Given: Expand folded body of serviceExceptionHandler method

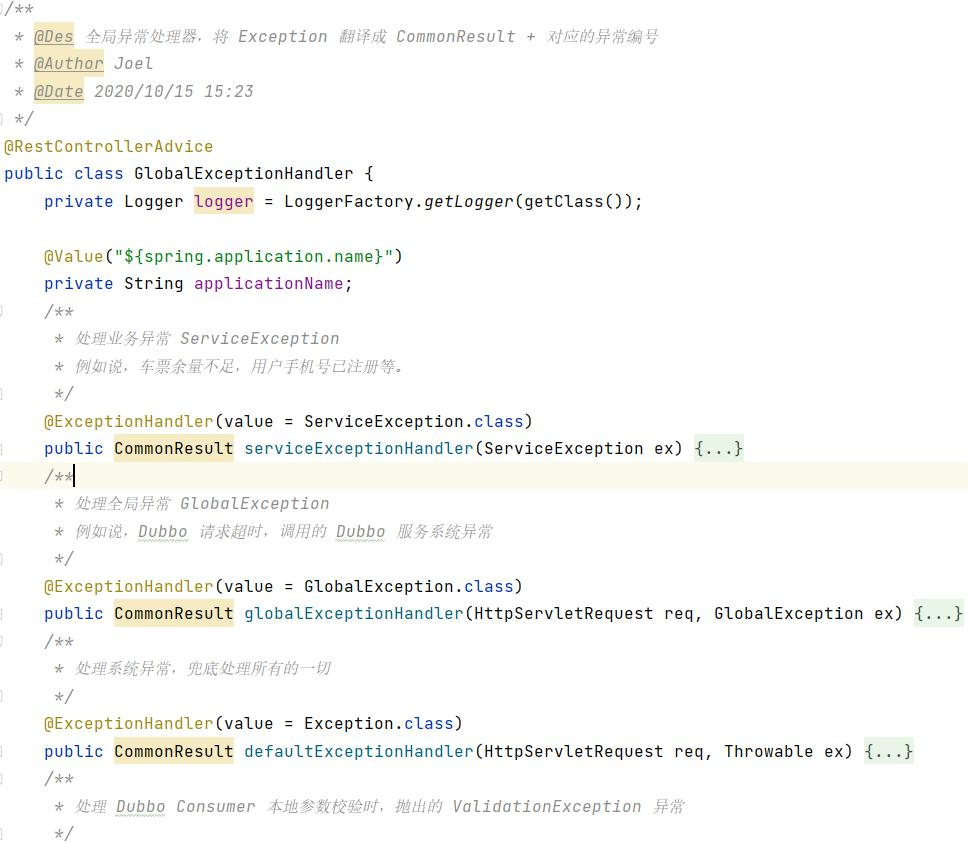Looking at the screenshot, I should click(x=718, y=448).
